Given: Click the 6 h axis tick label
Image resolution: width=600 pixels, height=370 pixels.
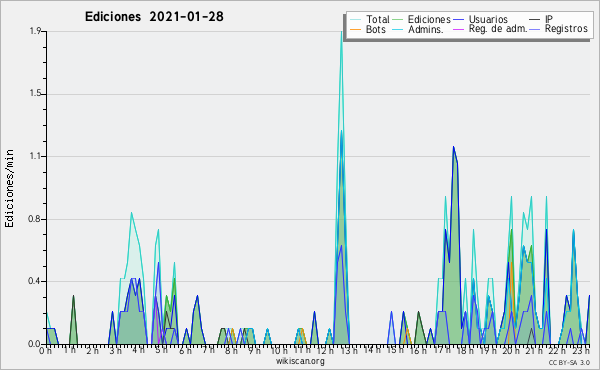Looking at the screenshot, I should pyautogui.click(x=185, y=350).
